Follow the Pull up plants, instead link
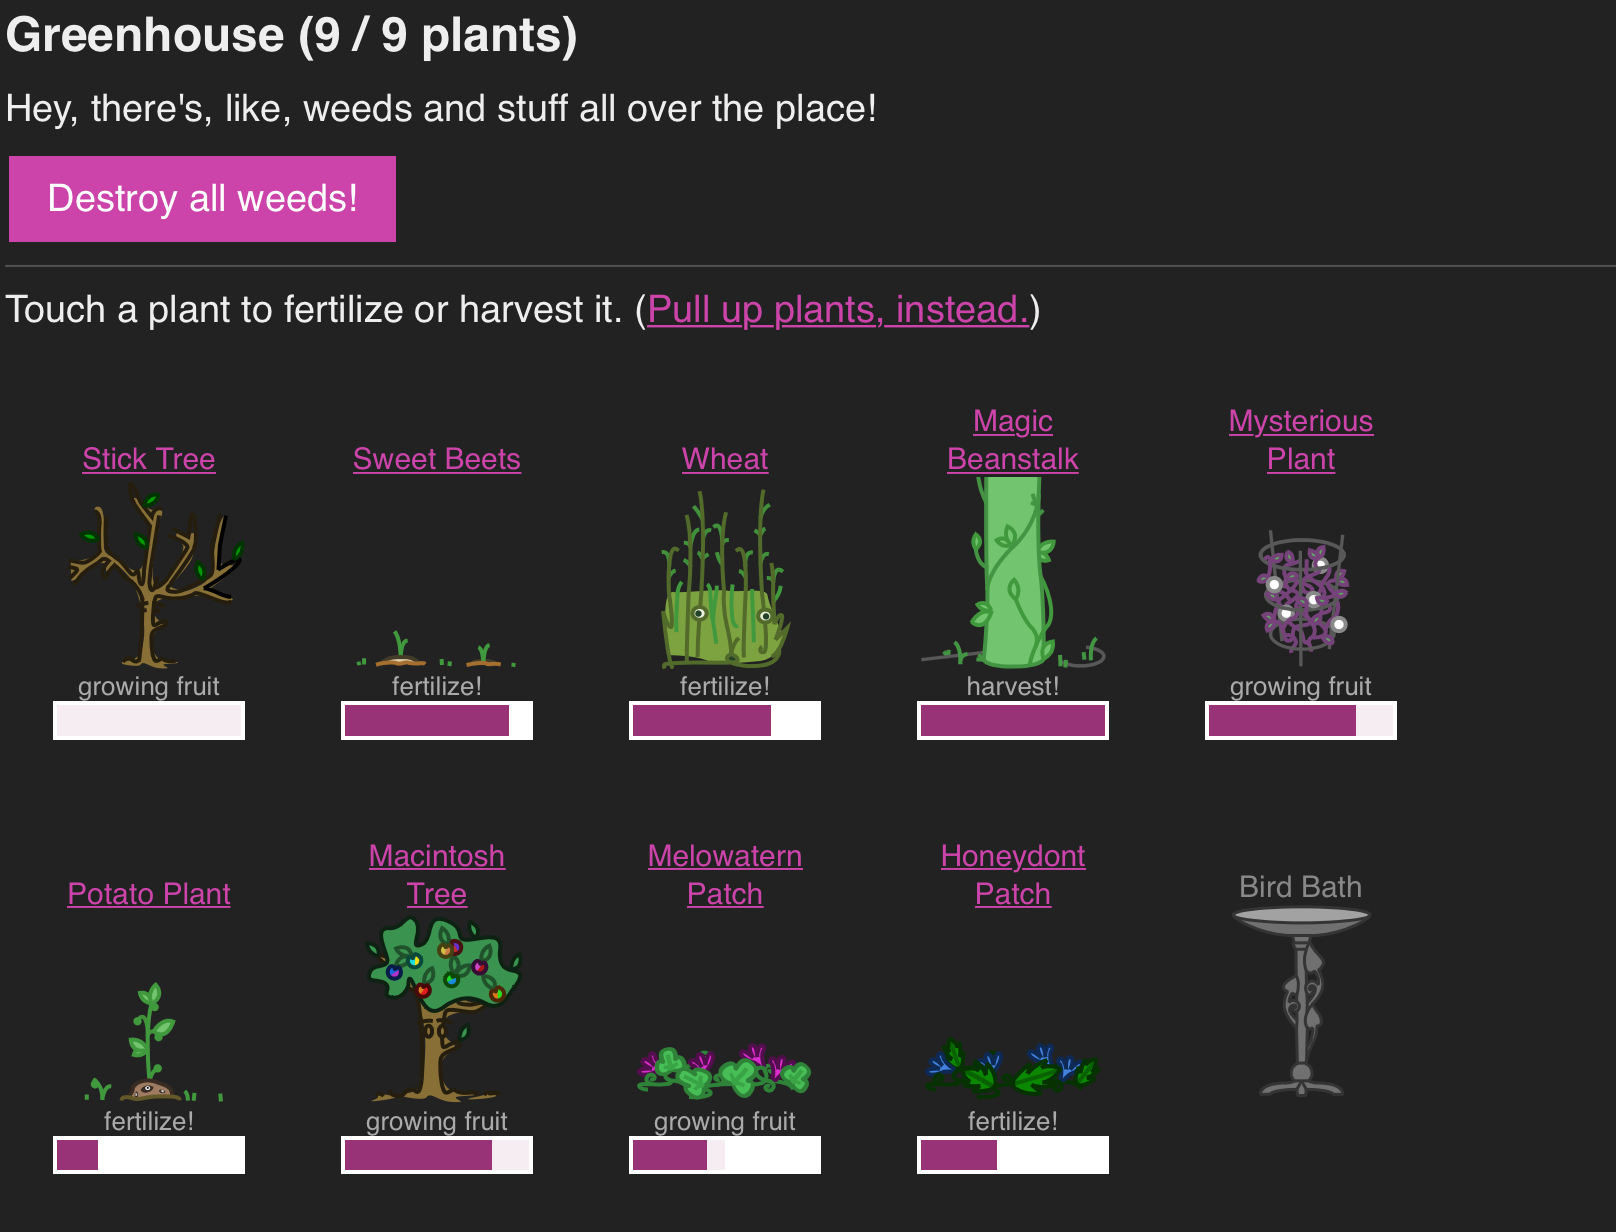This screenshot has height=1232, width=1616. coord(838,310)
